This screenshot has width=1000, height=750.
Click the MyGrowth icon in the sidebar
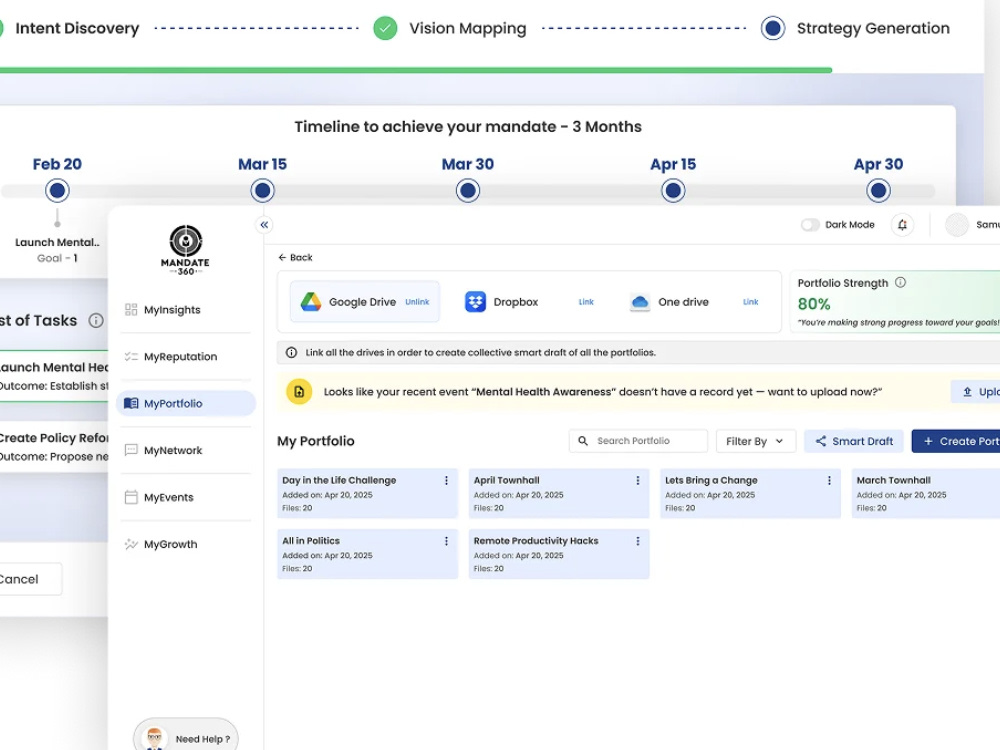[131, 544]
